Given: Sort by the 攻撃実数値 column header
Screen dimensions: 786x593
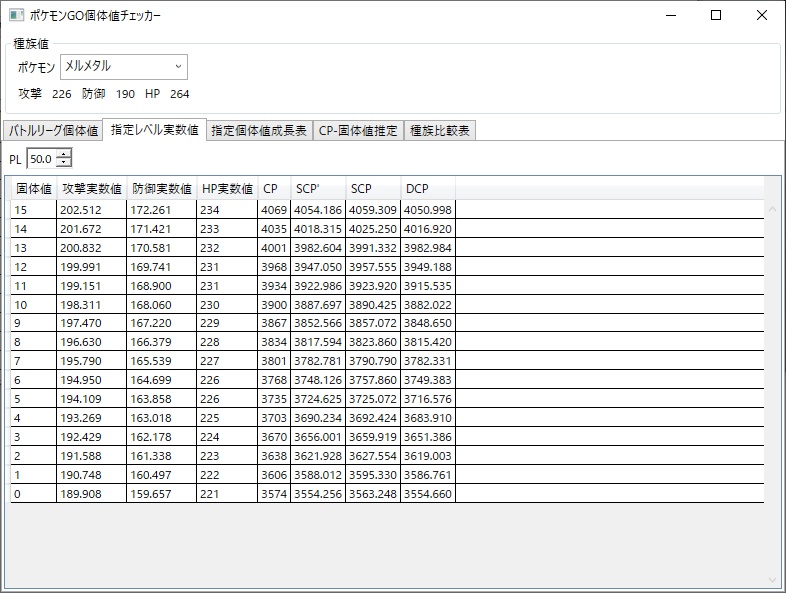Looking at the screenshot, I should (92, 189).
